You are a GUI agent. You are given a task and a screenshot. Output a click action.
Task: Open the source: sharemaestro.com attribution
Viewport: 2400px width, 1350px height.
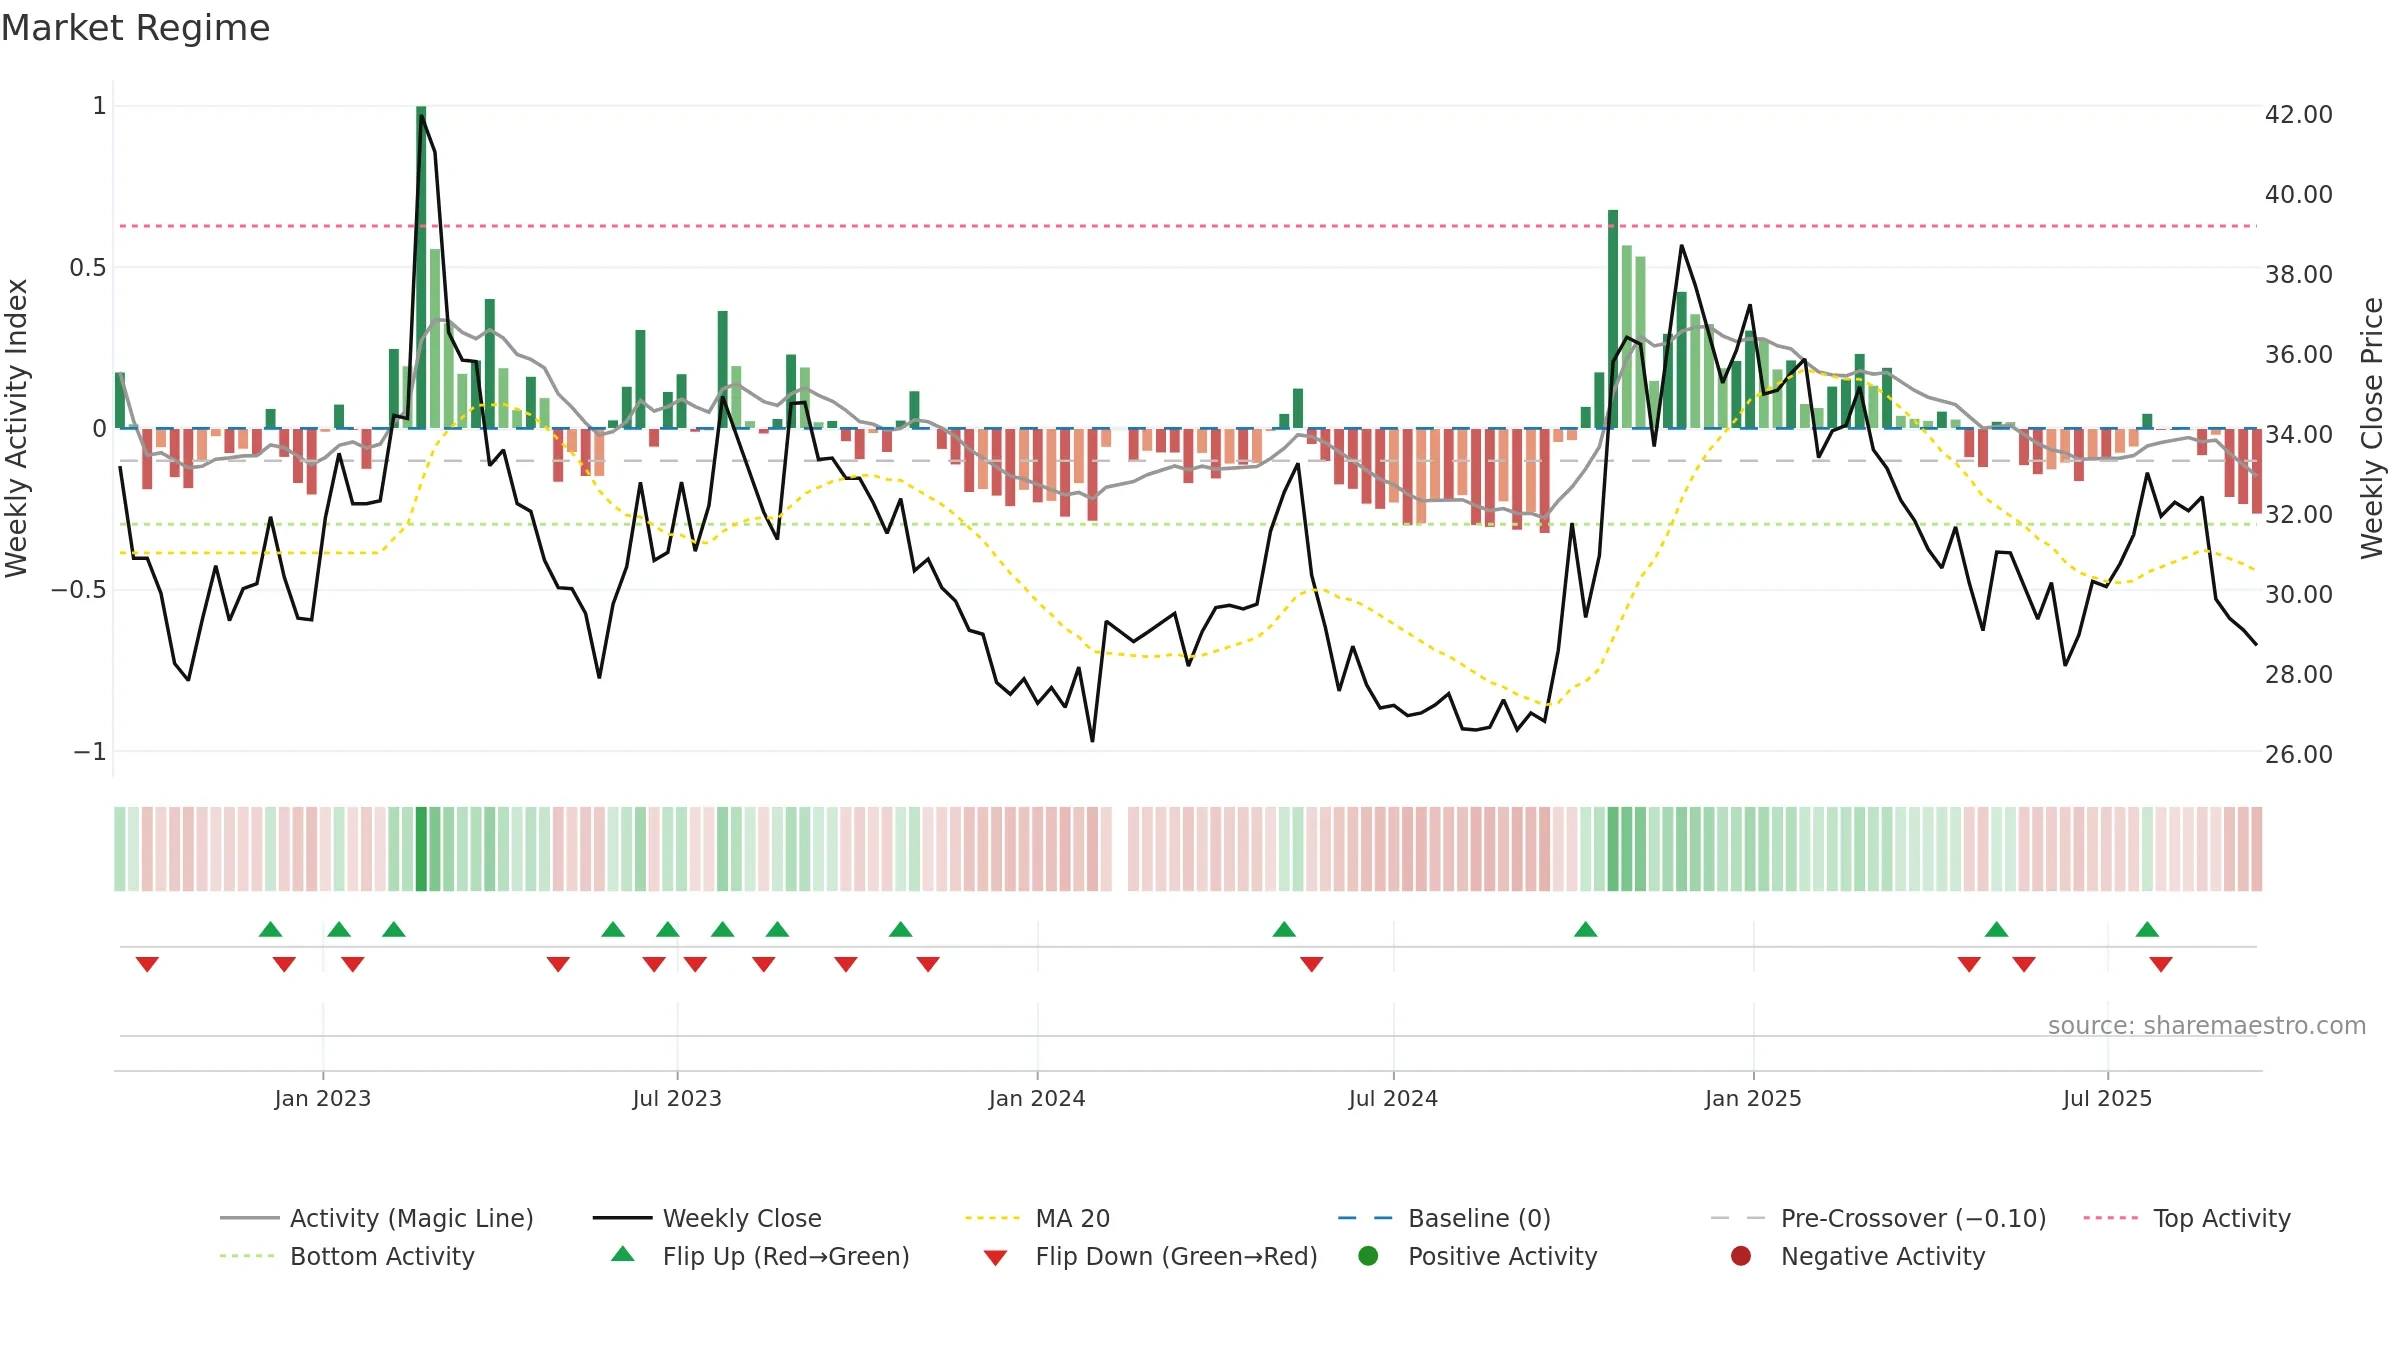pyautogui.click(x=2207, y=1025)
